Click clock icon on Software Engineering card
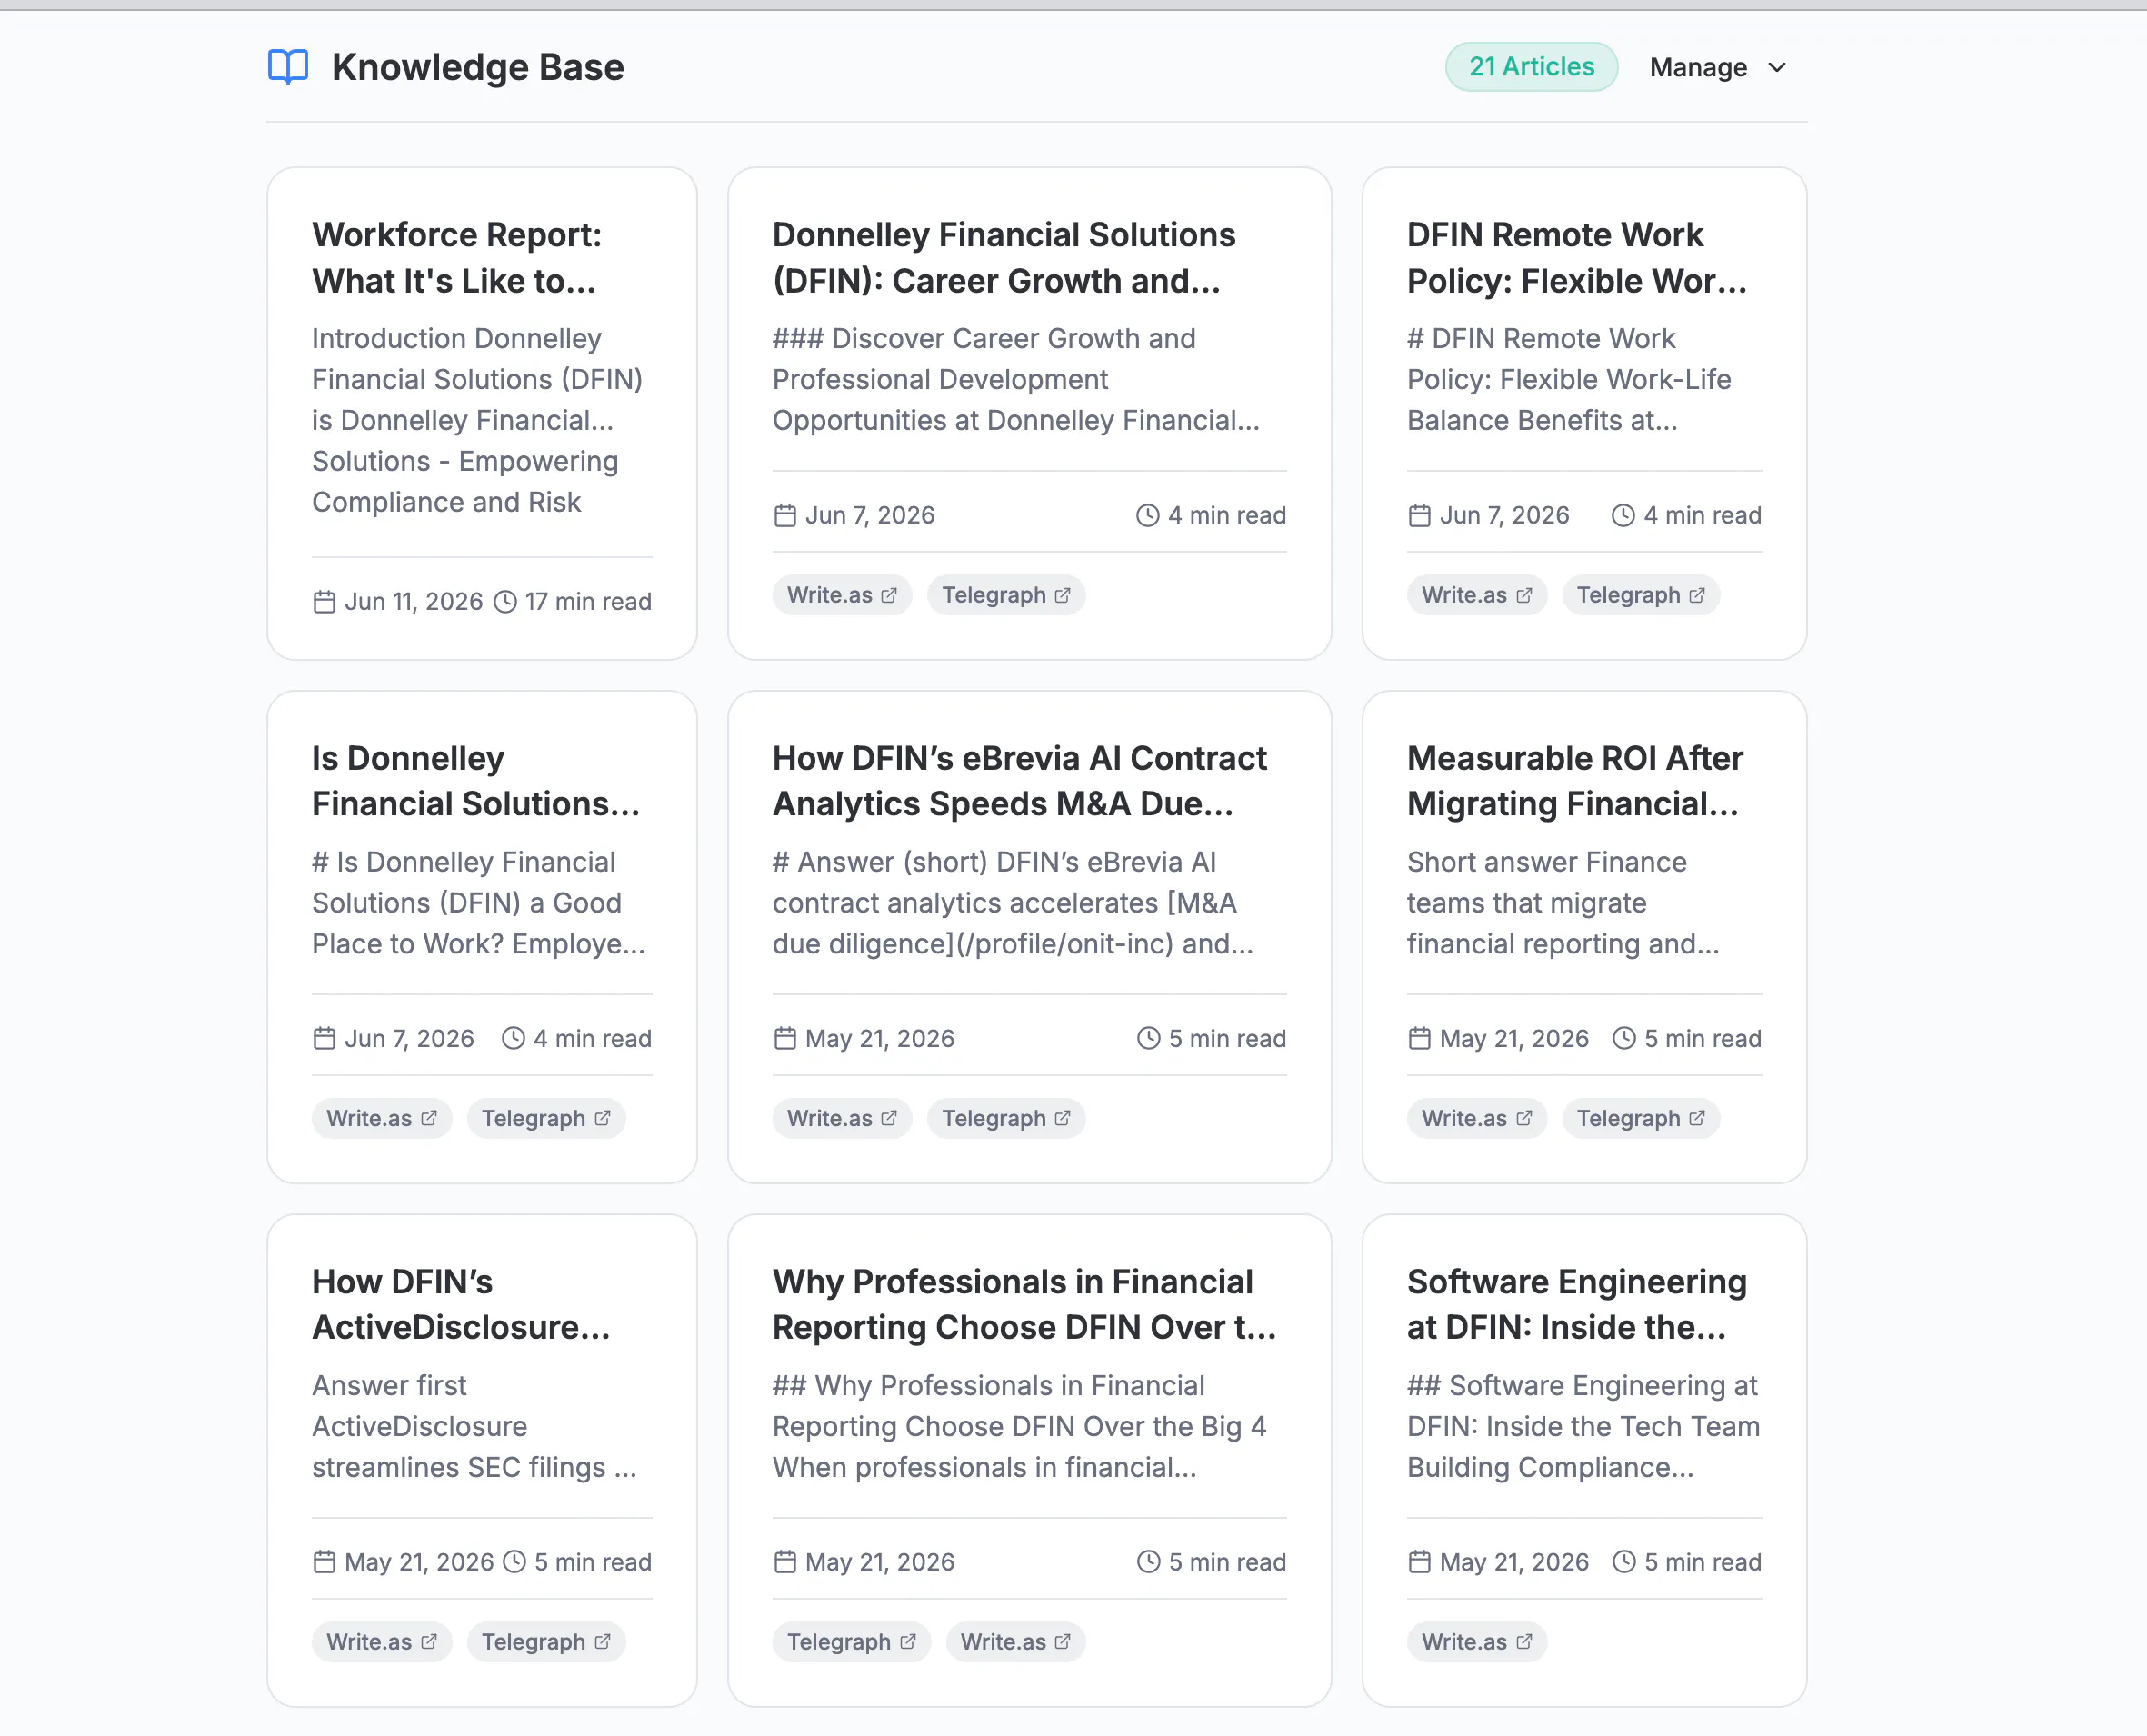This screenshot has height=1736, width=2147. click(x=1624, y=1562)
